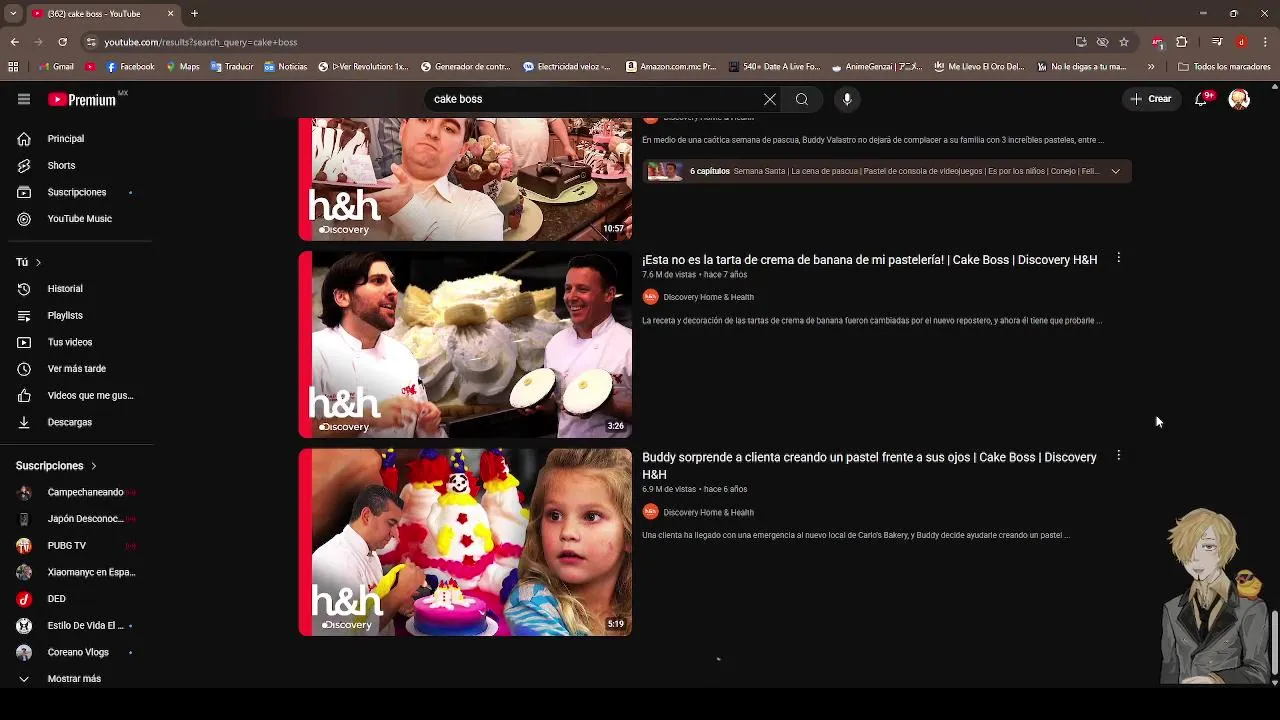Open Noticias bookmark
The height and width of the screenshot is (720, 1280).
tap(285, 67)
